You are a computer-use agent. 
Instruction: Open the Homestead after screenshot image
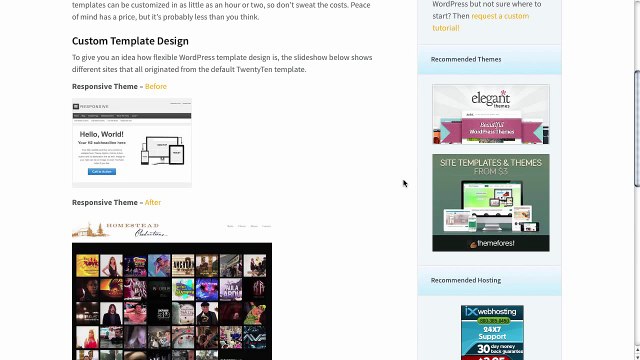pos(172,289)
